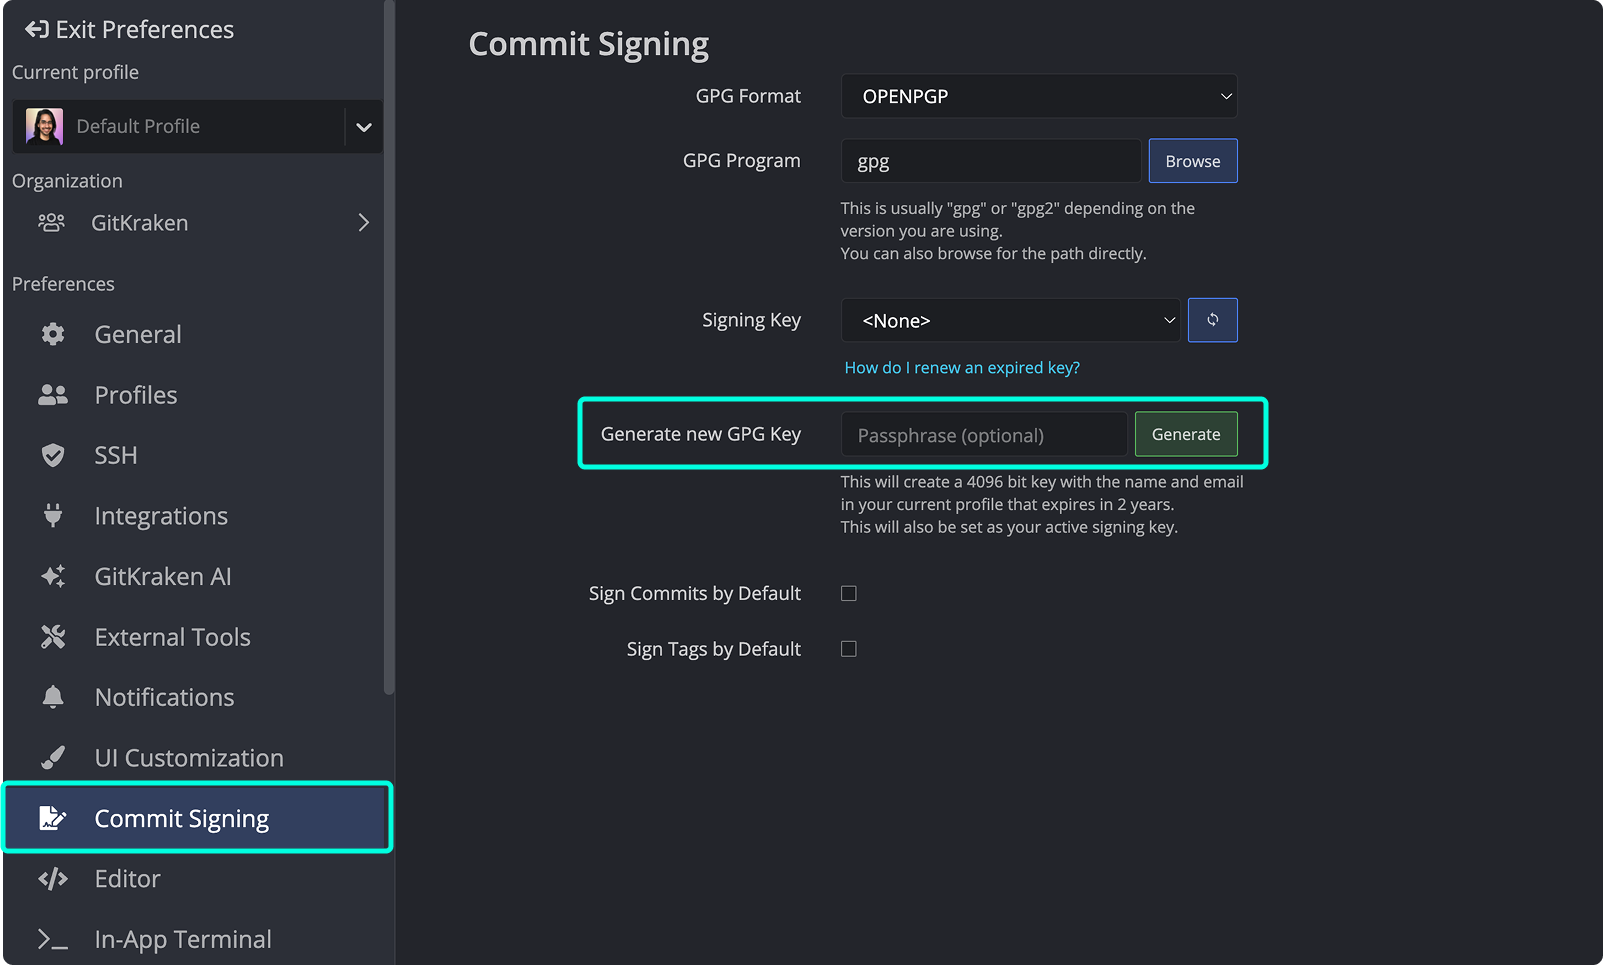Enable Sign Commits by Default

click(848, 592)
